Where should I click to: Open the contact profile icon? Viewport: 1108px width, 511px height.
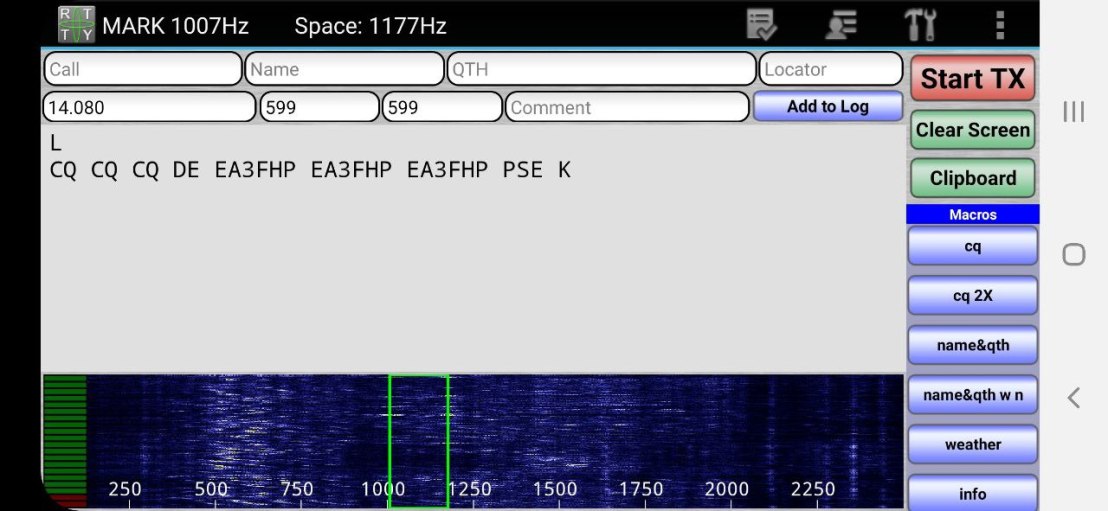[841, 25]
